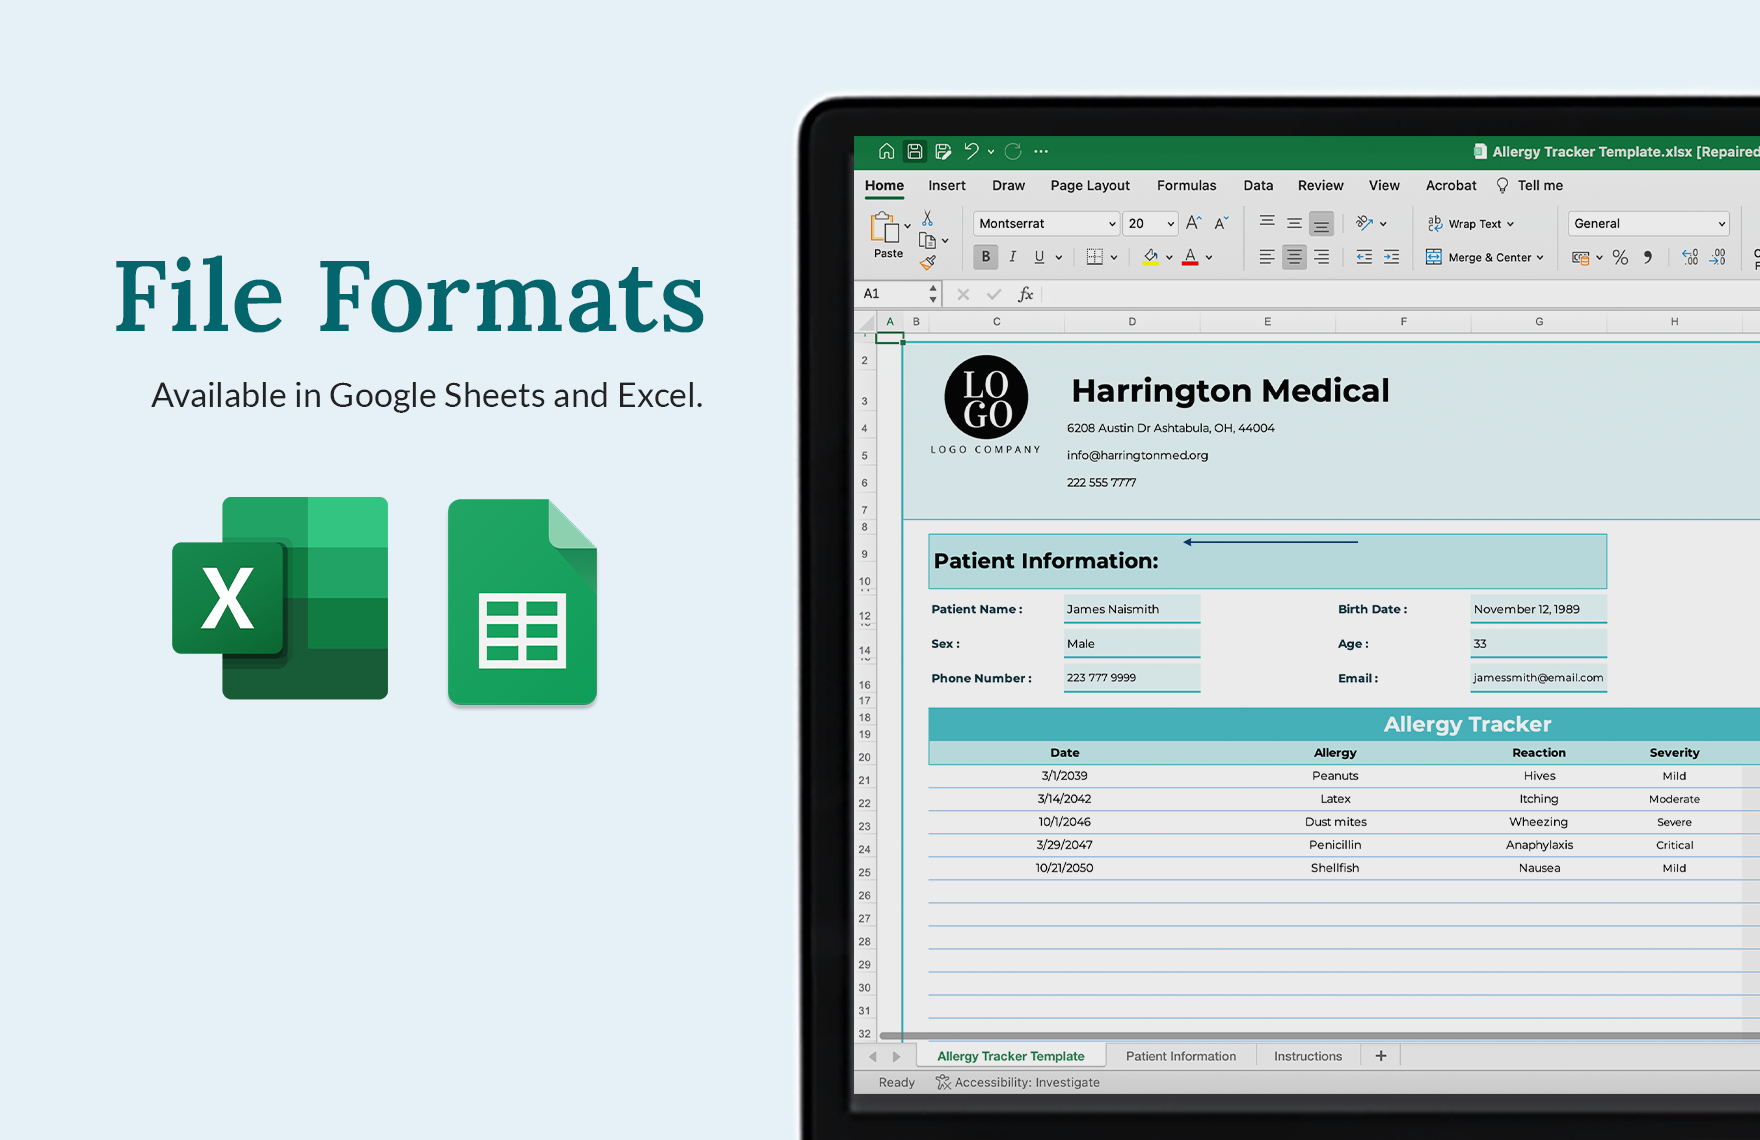Image resolution: width=1760 pixels, height=1140 pixels.
Task: Align text to middle vertically
Action: click(1294, 222)
